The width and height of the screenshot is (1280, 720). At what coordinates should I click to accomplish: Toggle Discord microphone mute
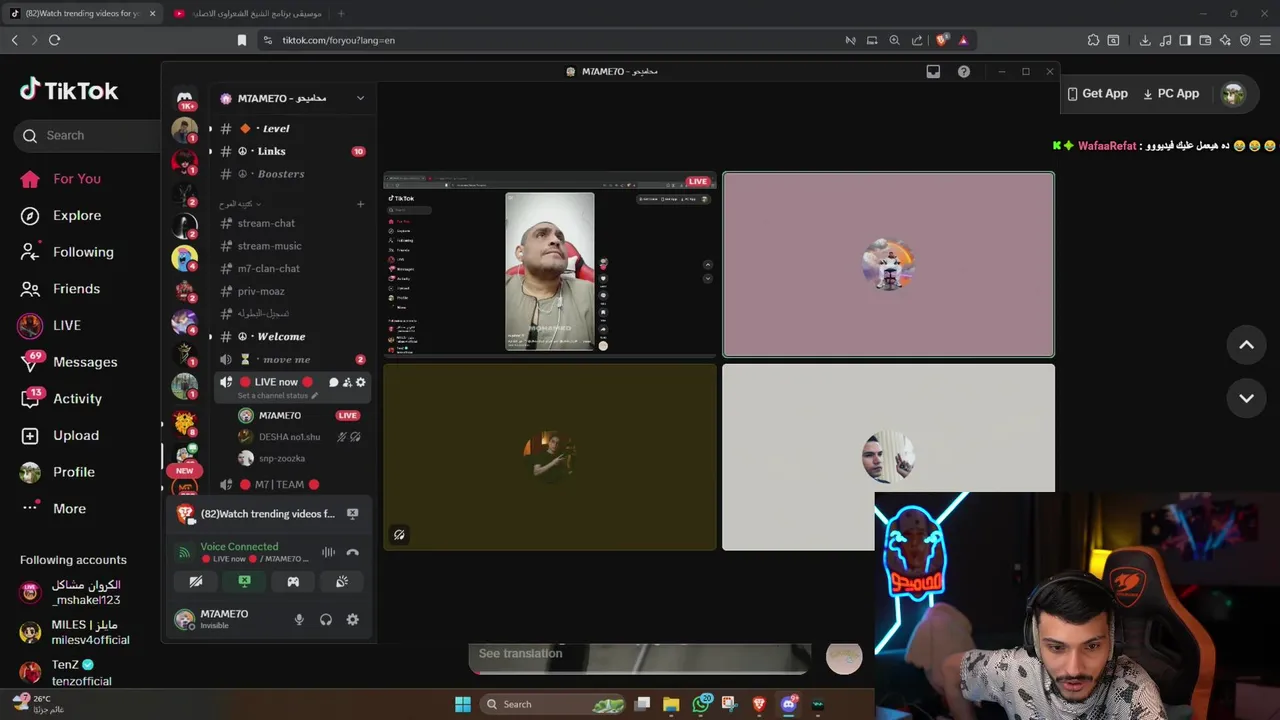[x=299, y=620]
